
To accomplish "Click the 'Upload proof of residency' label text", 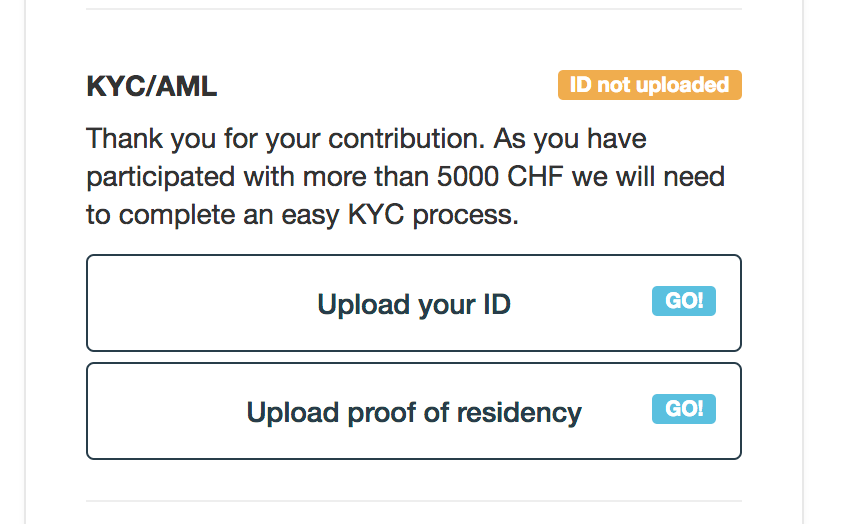I will 413,412.
